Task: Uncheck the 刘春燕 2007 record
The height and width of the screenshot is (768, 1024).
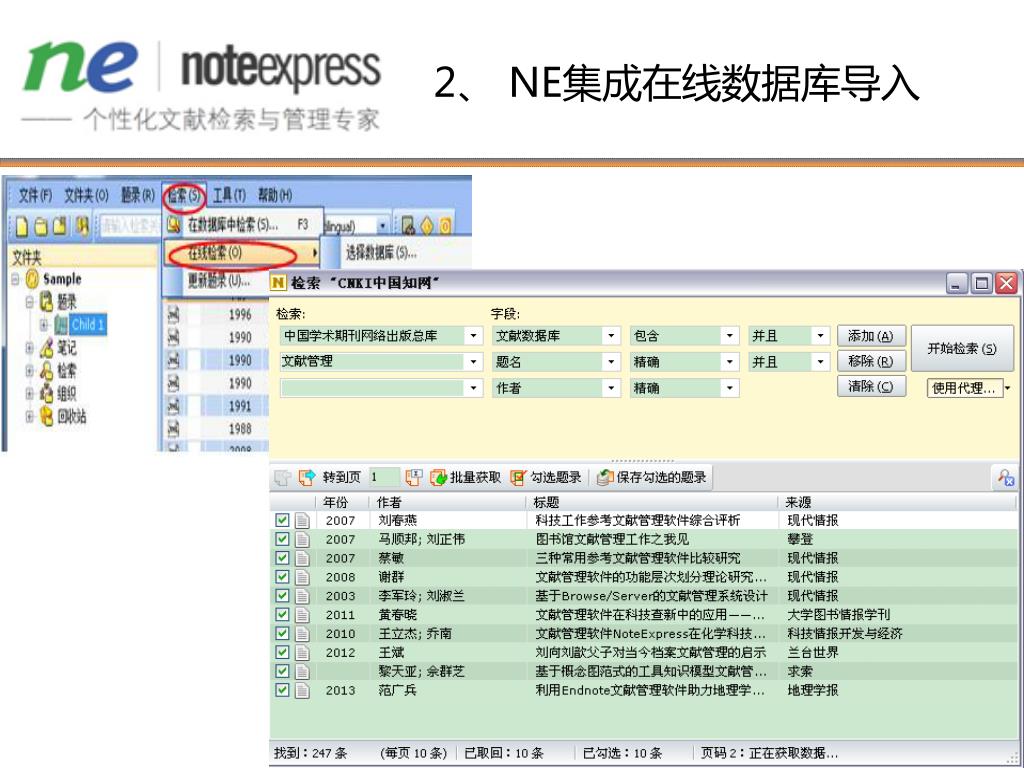Action: pyautogui.click(x=282, y=520)
